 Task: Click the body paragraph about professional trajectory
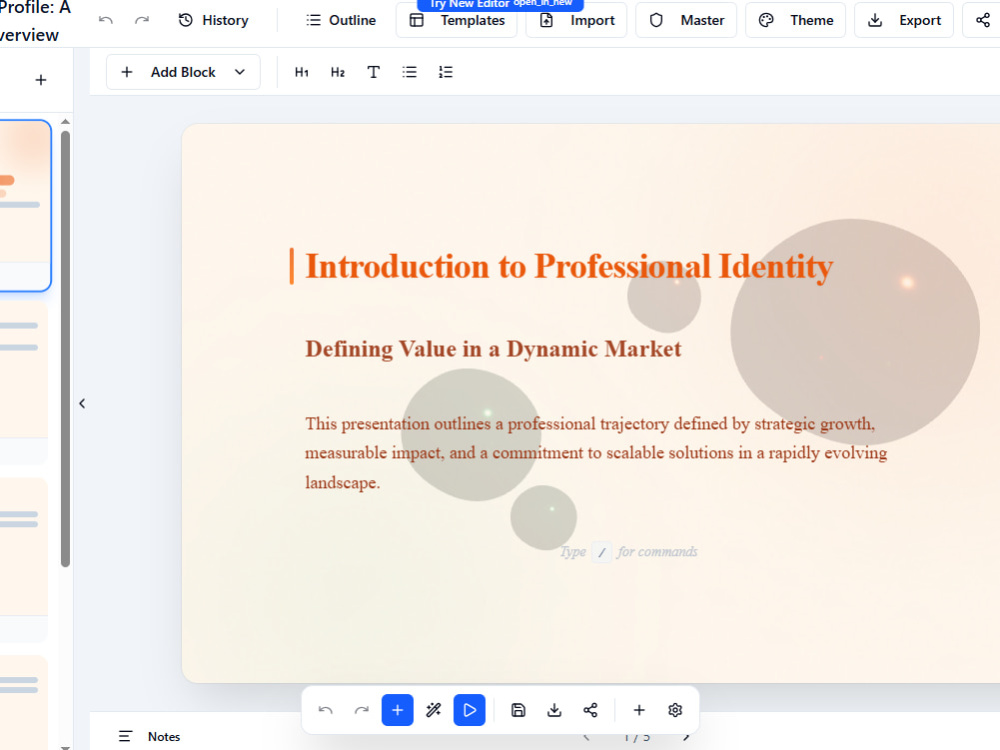click(596, 453)
